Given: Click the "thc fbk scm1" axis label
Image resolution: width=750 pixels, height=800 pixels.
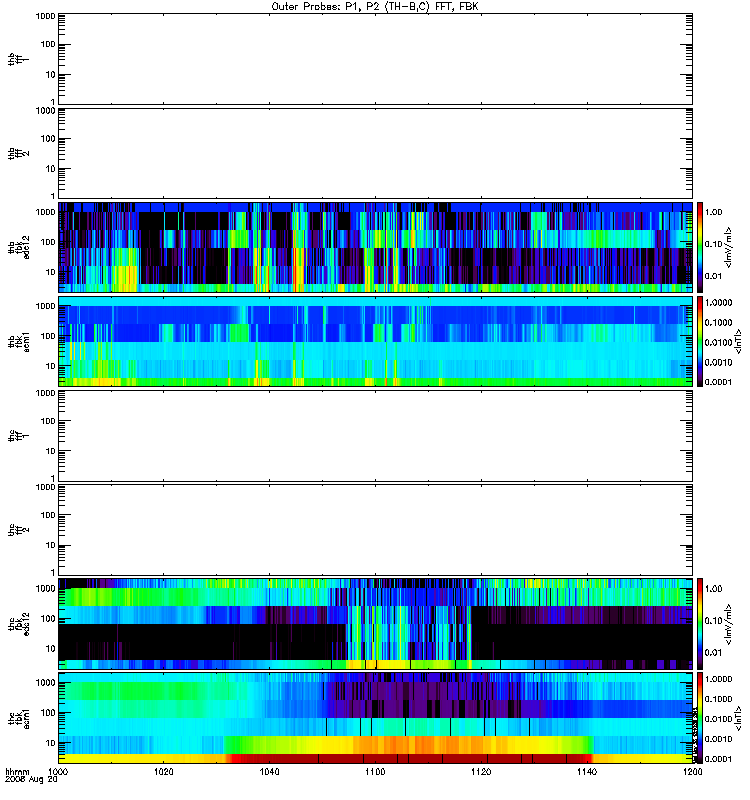Looking at the screenshot, I should click(18, 718).
